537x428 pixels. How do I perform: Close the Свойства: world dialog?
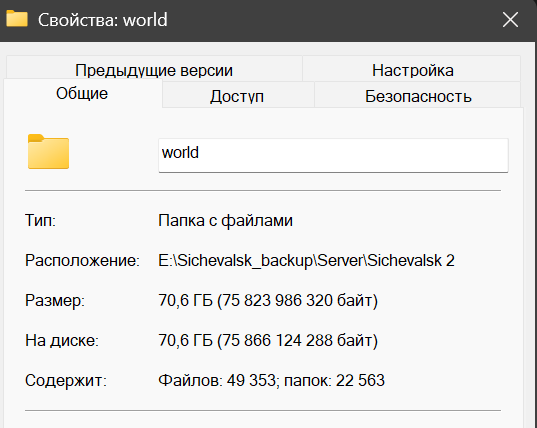click(510, 20)
